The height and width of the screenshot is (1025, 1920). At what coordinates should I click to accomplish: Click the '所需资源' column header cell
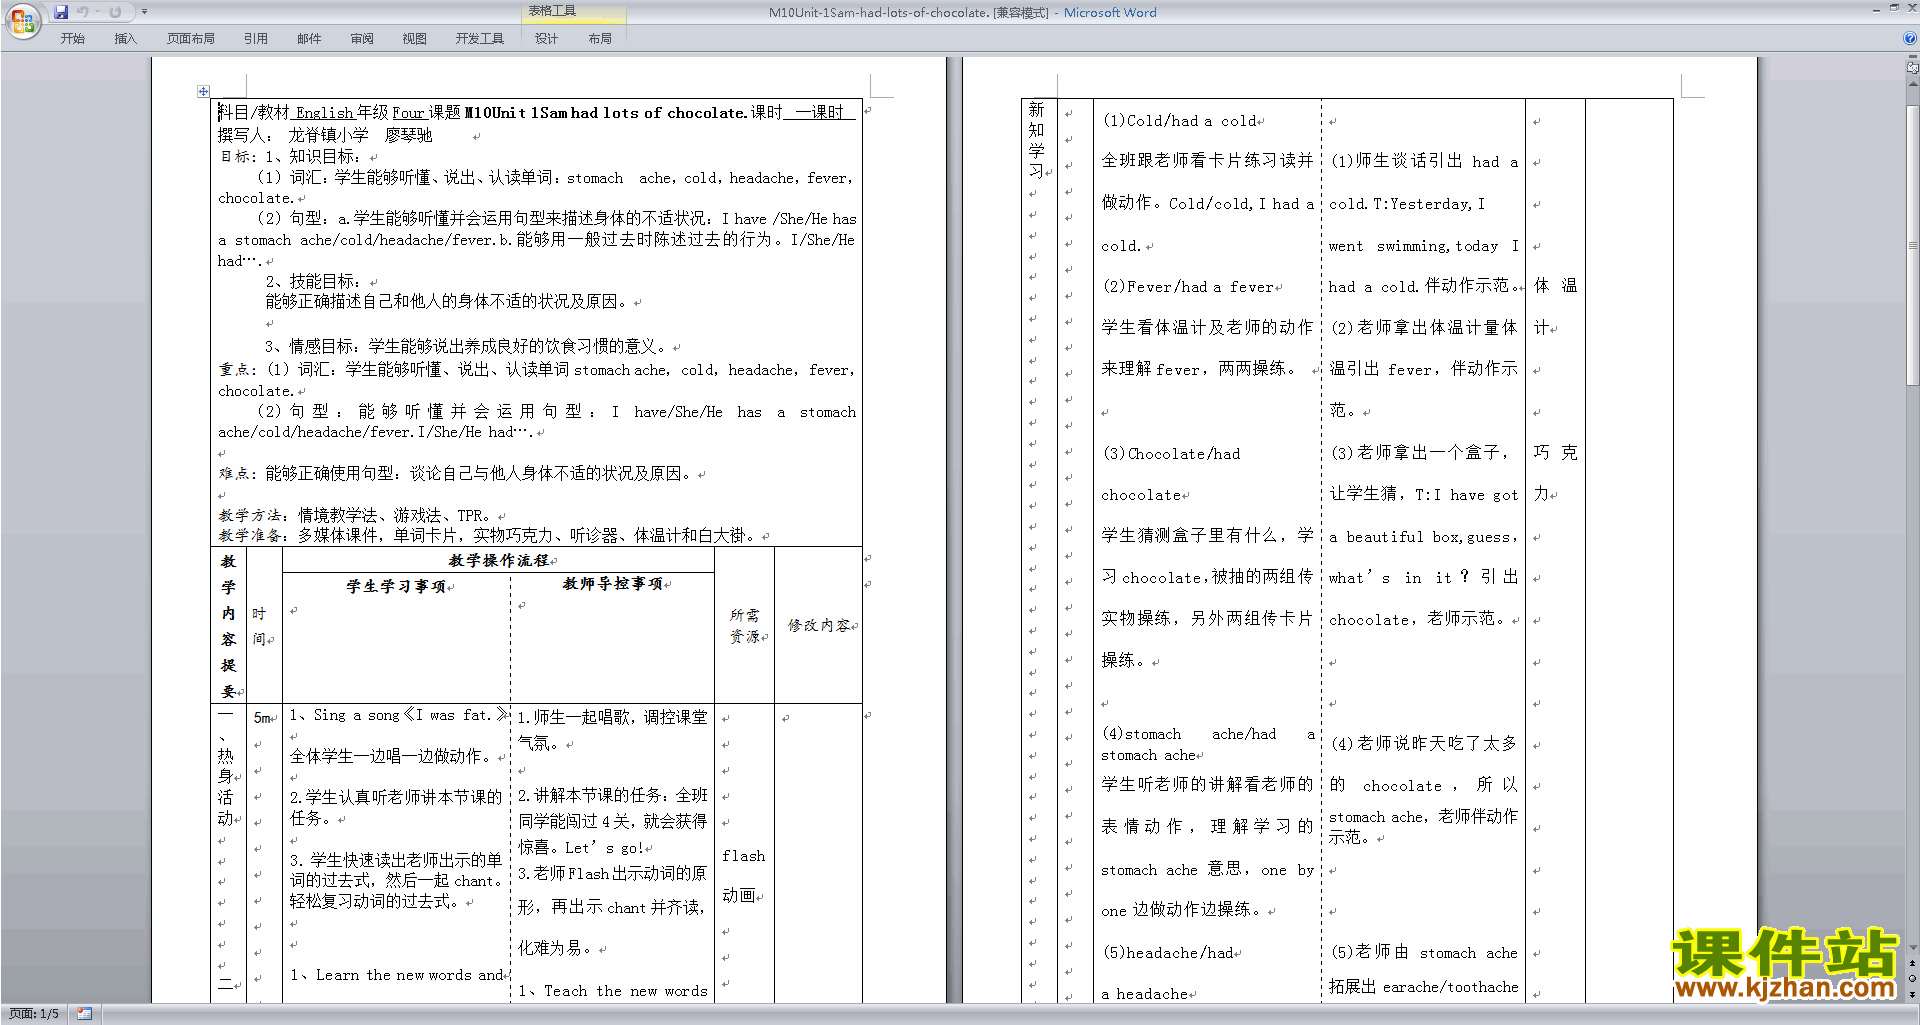(x=745, y=626)
